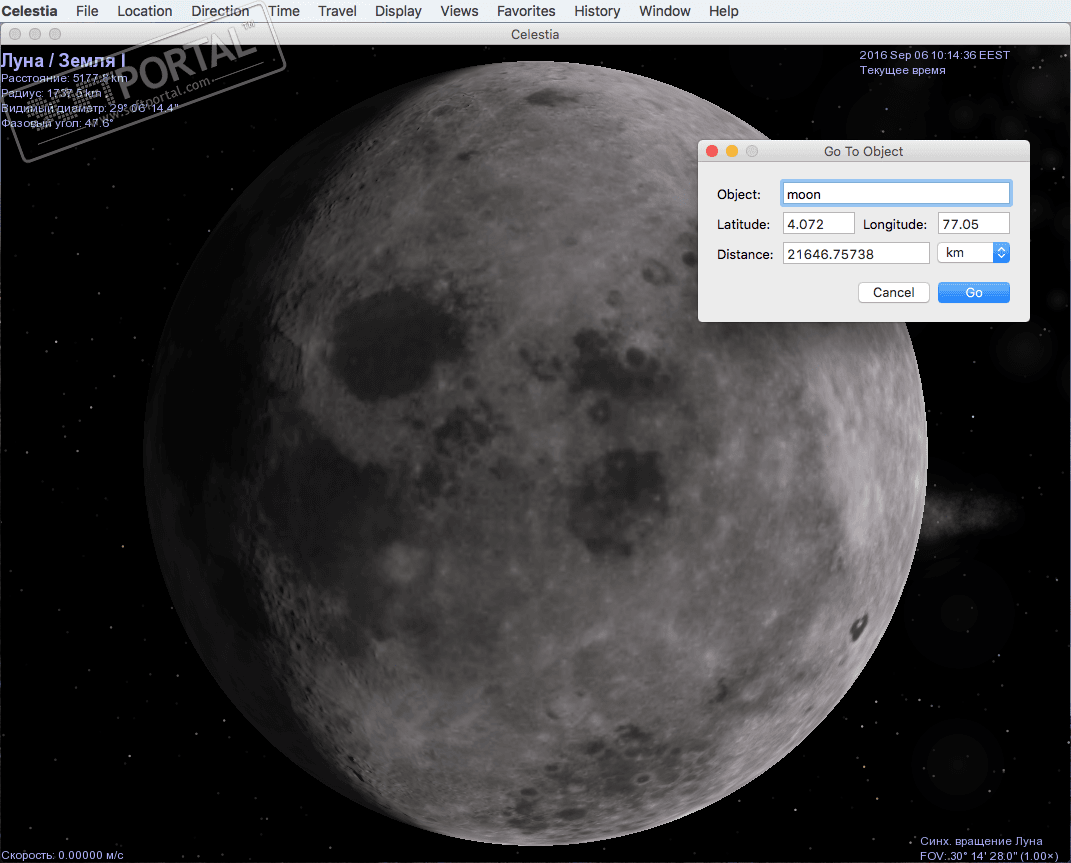Click into the Latitude input field

click(x=818, y=224)
